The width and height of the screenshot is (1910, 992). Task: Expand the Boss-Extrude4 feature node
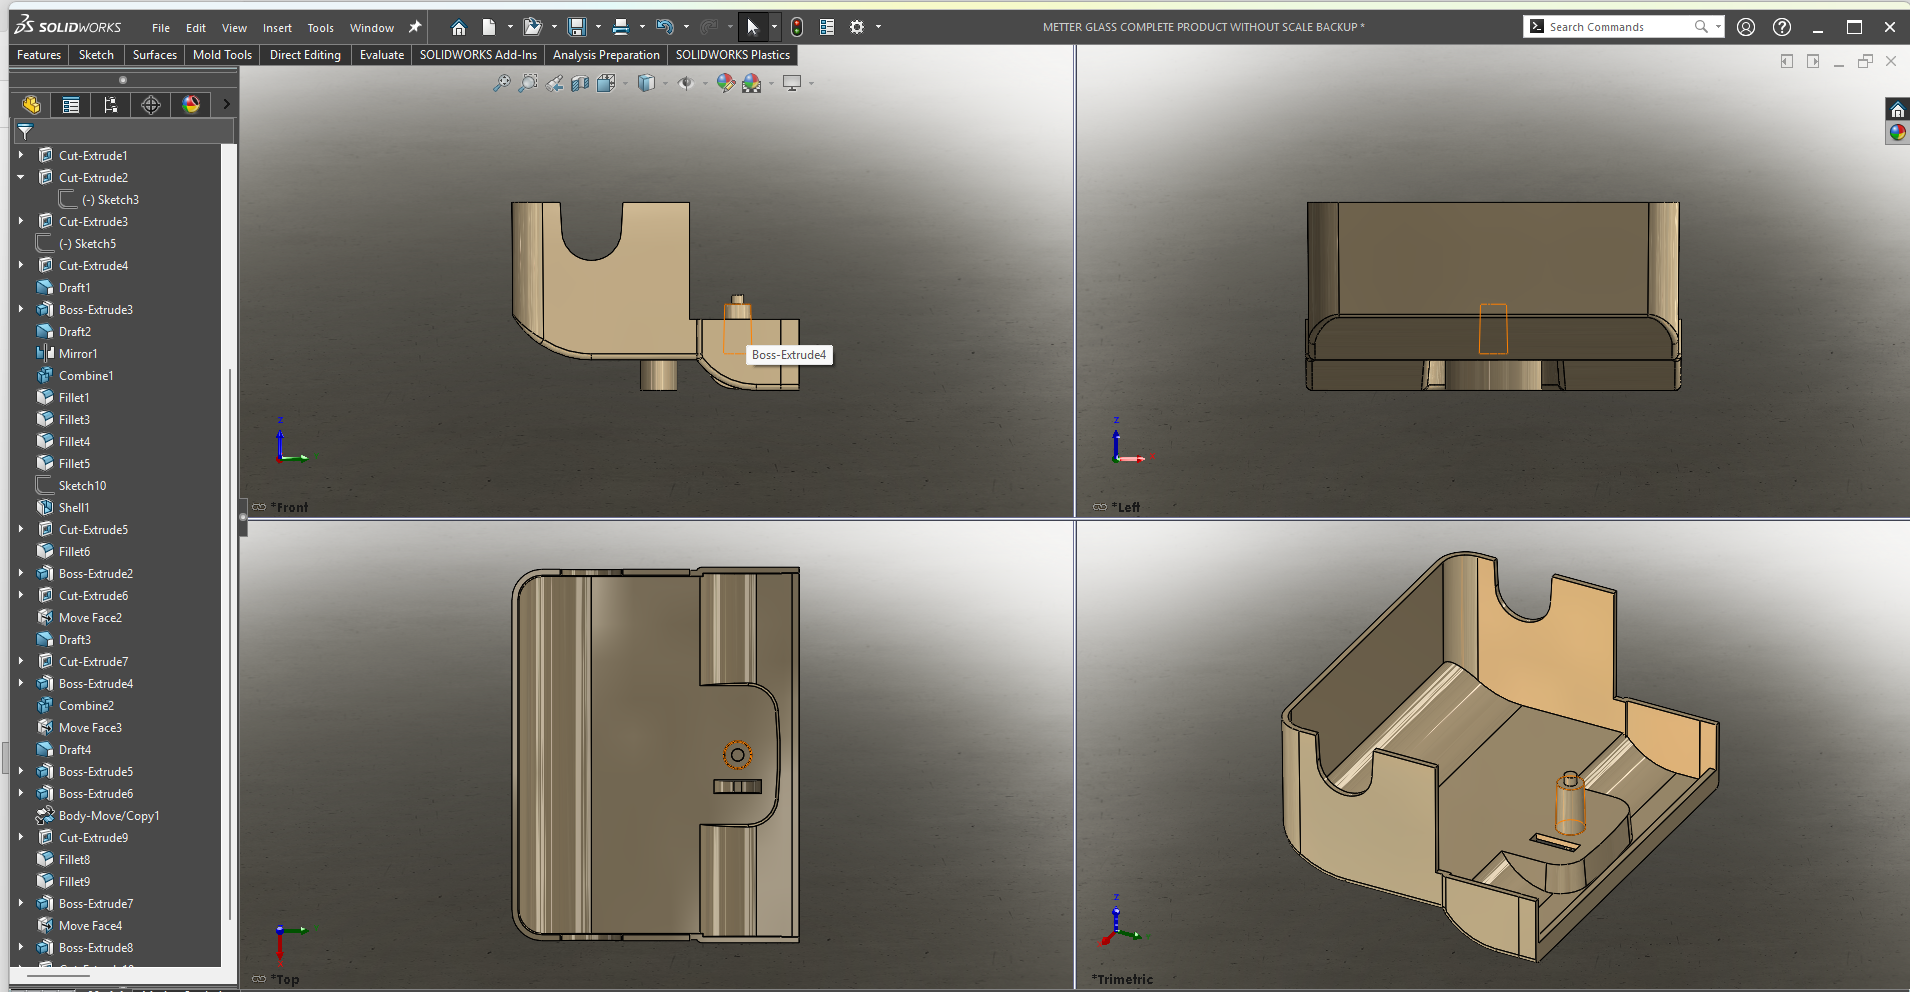coord(21,683)
